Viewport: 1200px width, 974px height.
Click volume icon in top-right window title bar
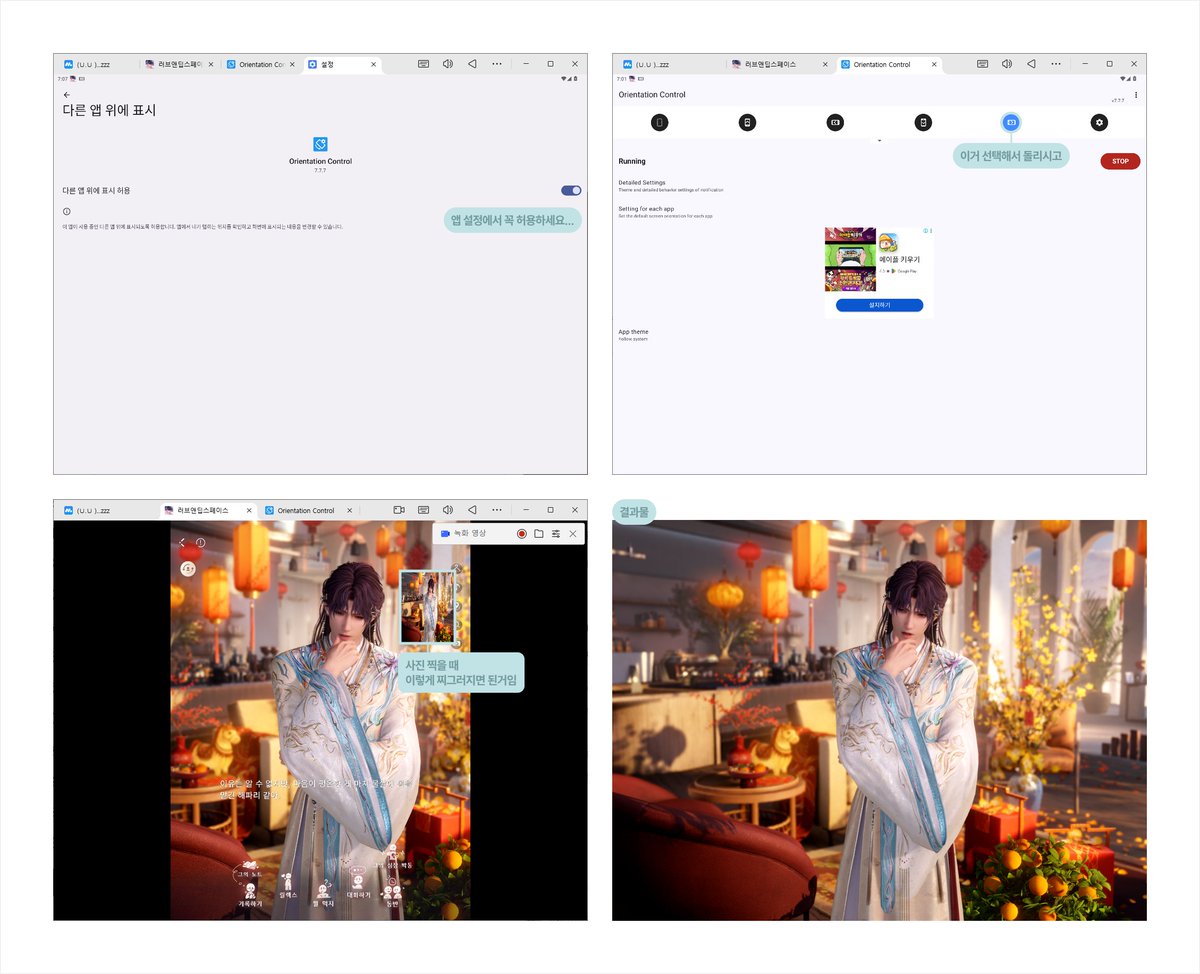tap(1006, 64)
